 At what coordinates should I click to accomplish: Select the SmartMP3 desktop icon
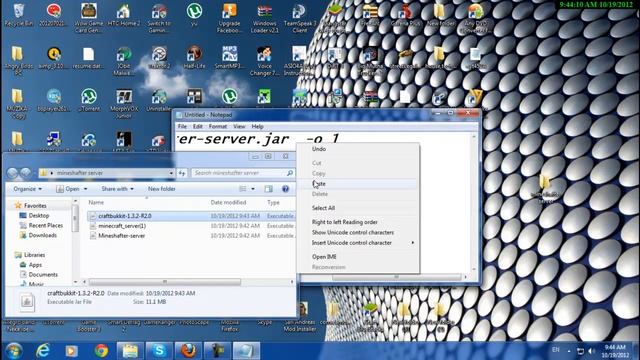(x=229, y=58)
